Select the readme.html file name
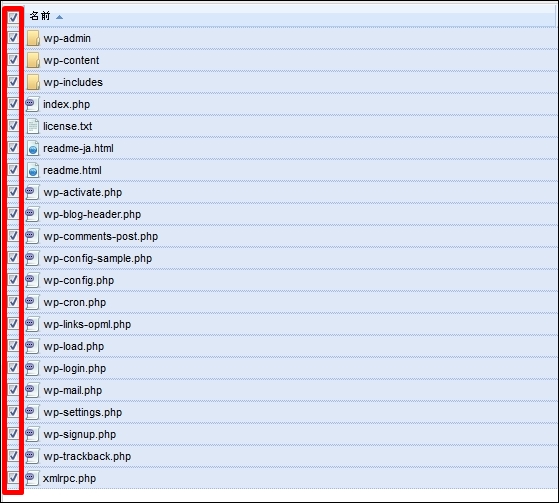Screen dimensions: 559x503 pyautogui.click(x=72, y=171)
